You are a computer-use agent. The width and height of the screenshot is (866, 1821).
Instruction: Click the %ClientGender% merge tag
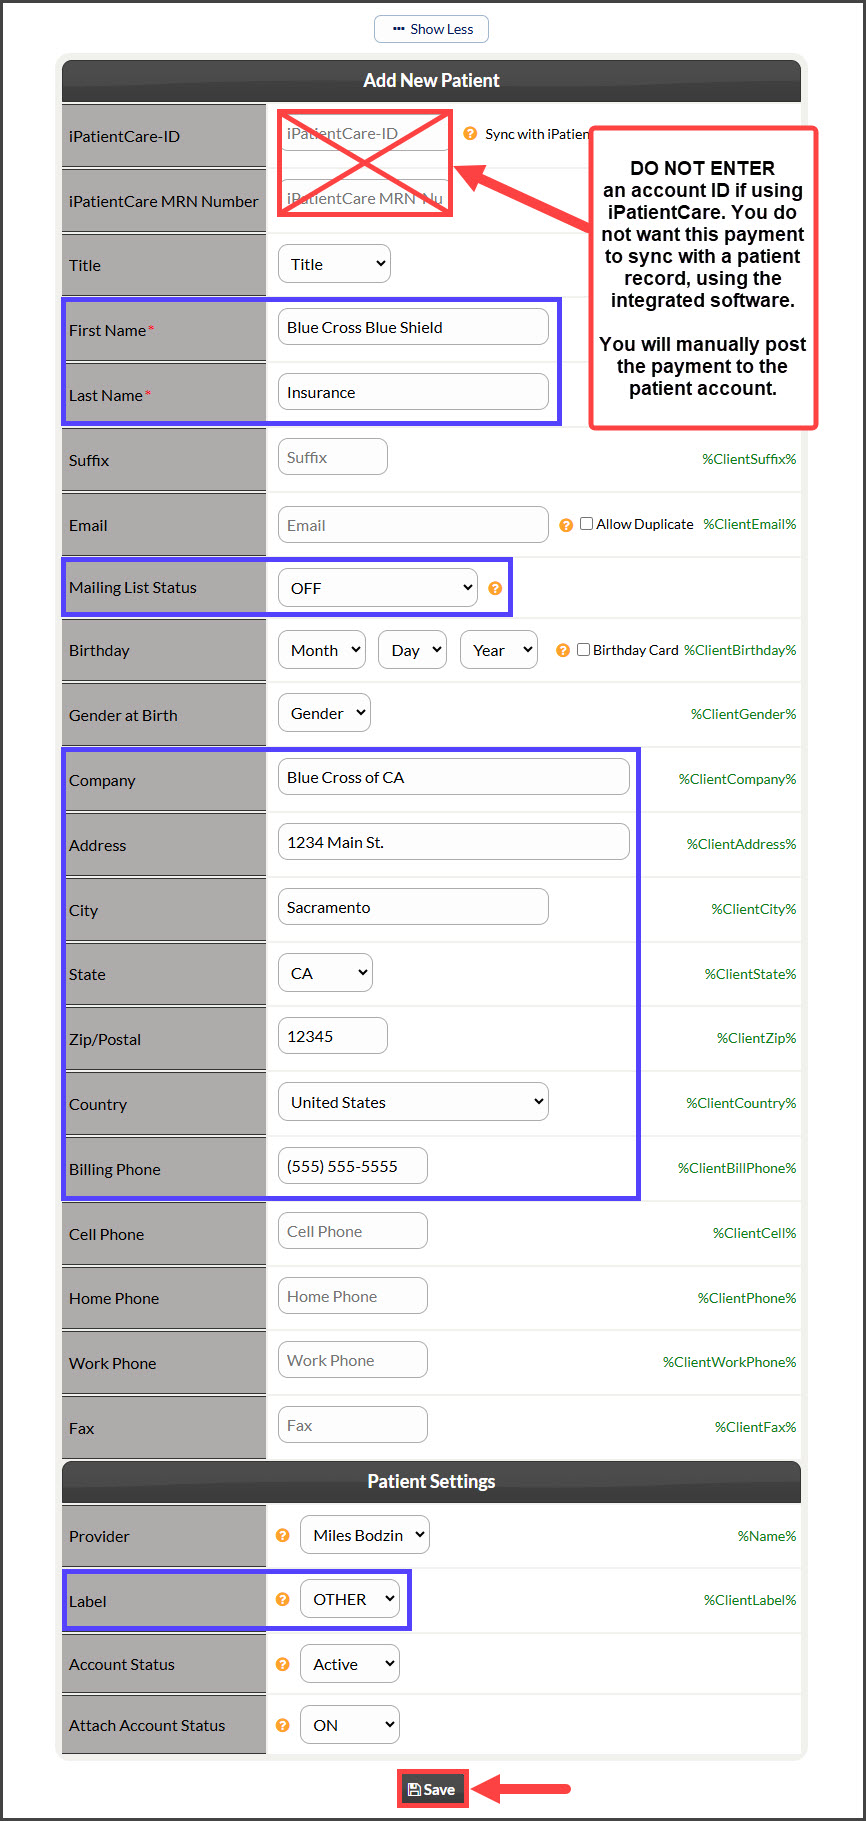pos(744,714)
